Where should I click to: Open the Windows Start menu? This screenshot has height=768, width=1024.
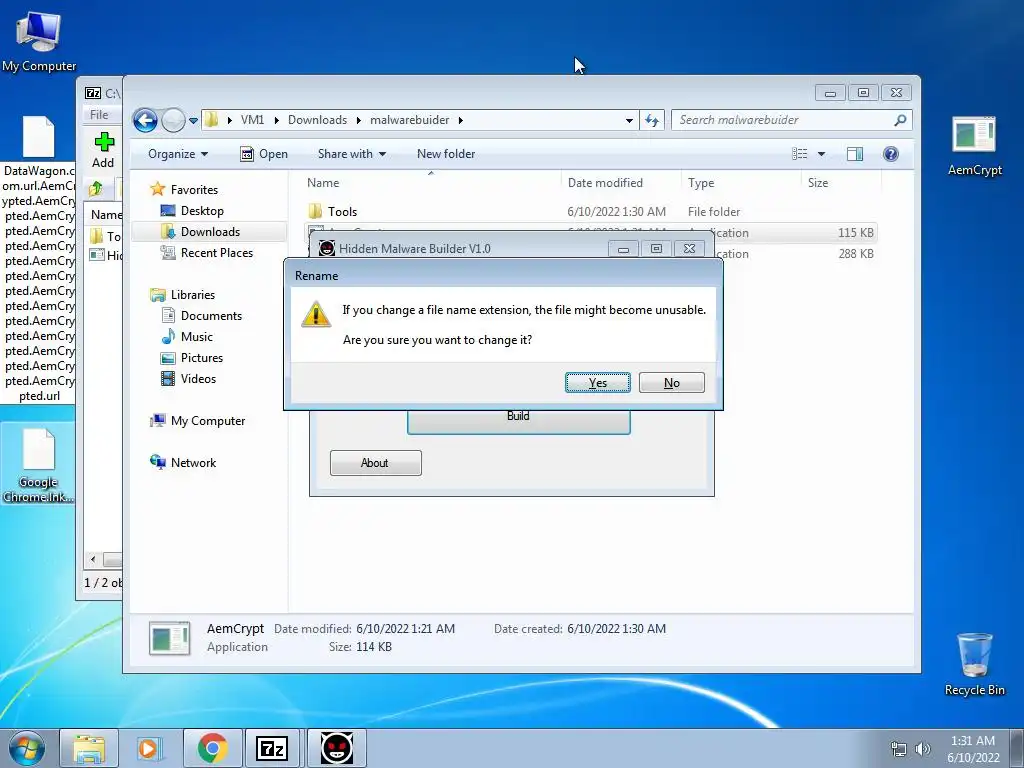(x=27, y=748)
